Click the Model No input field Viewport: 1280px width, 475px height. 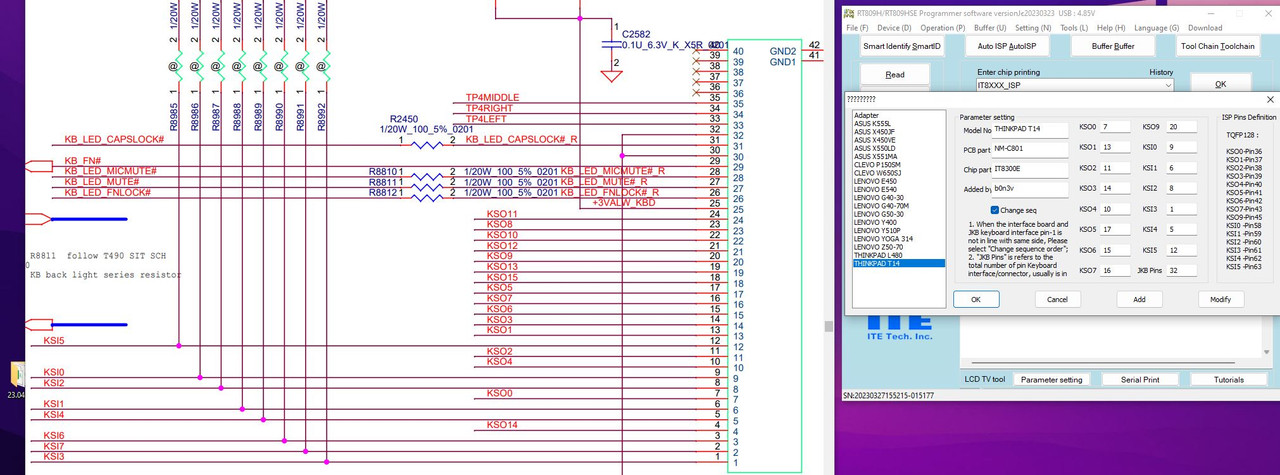tap(1030, 130)
